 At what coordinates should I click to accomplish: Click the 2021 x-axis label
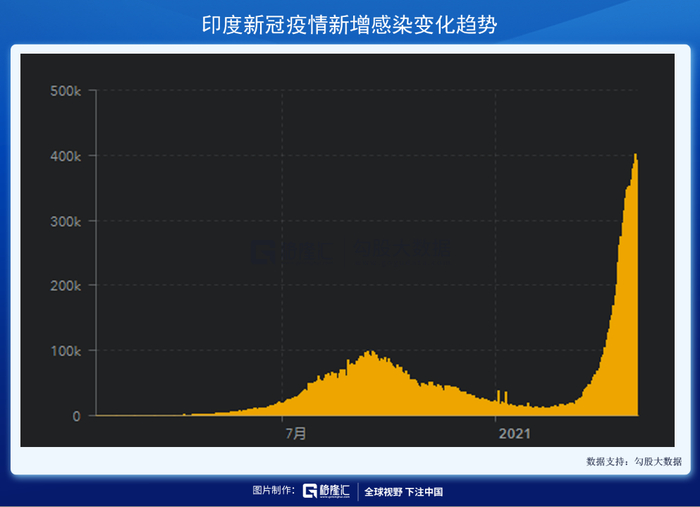[x=514, y=433]
